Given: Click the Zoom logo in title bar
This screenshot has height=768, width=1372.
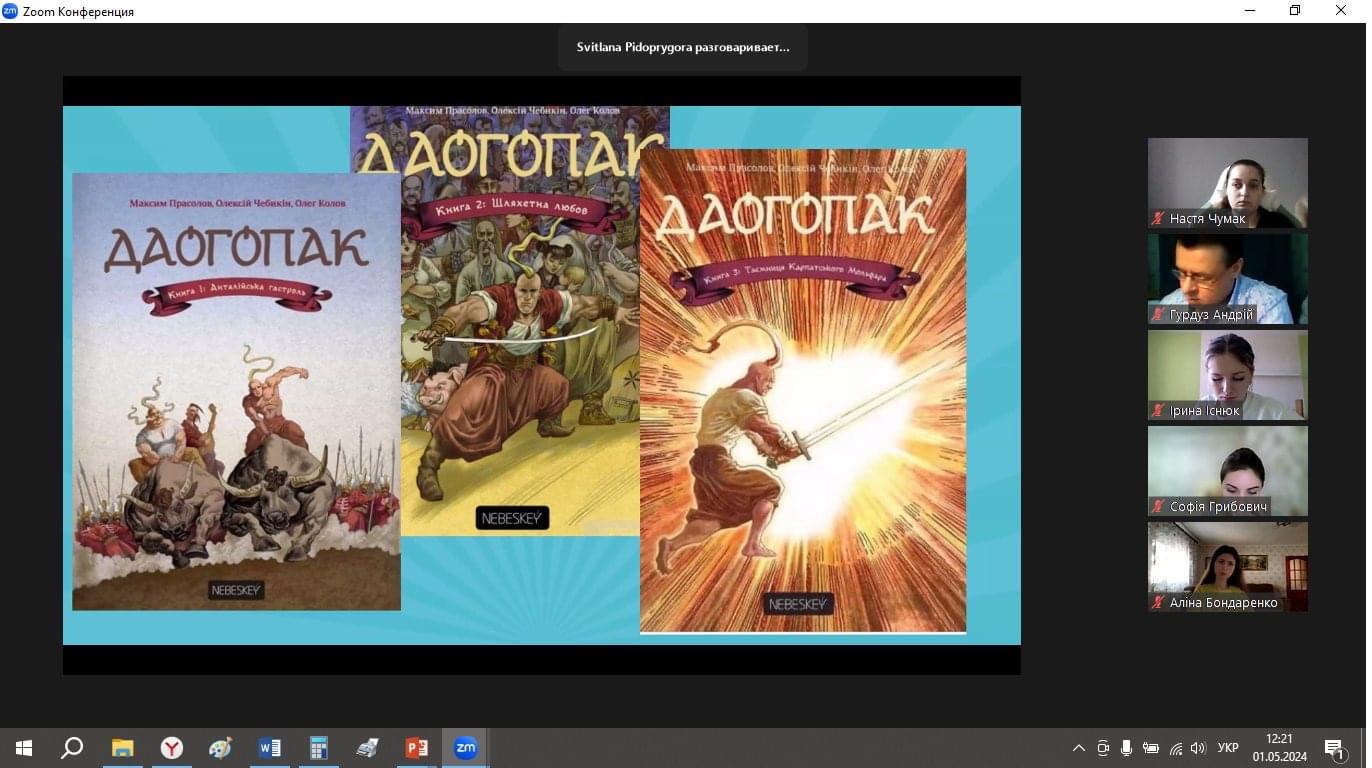Looking at the screenshot, I should click(10, 11).
